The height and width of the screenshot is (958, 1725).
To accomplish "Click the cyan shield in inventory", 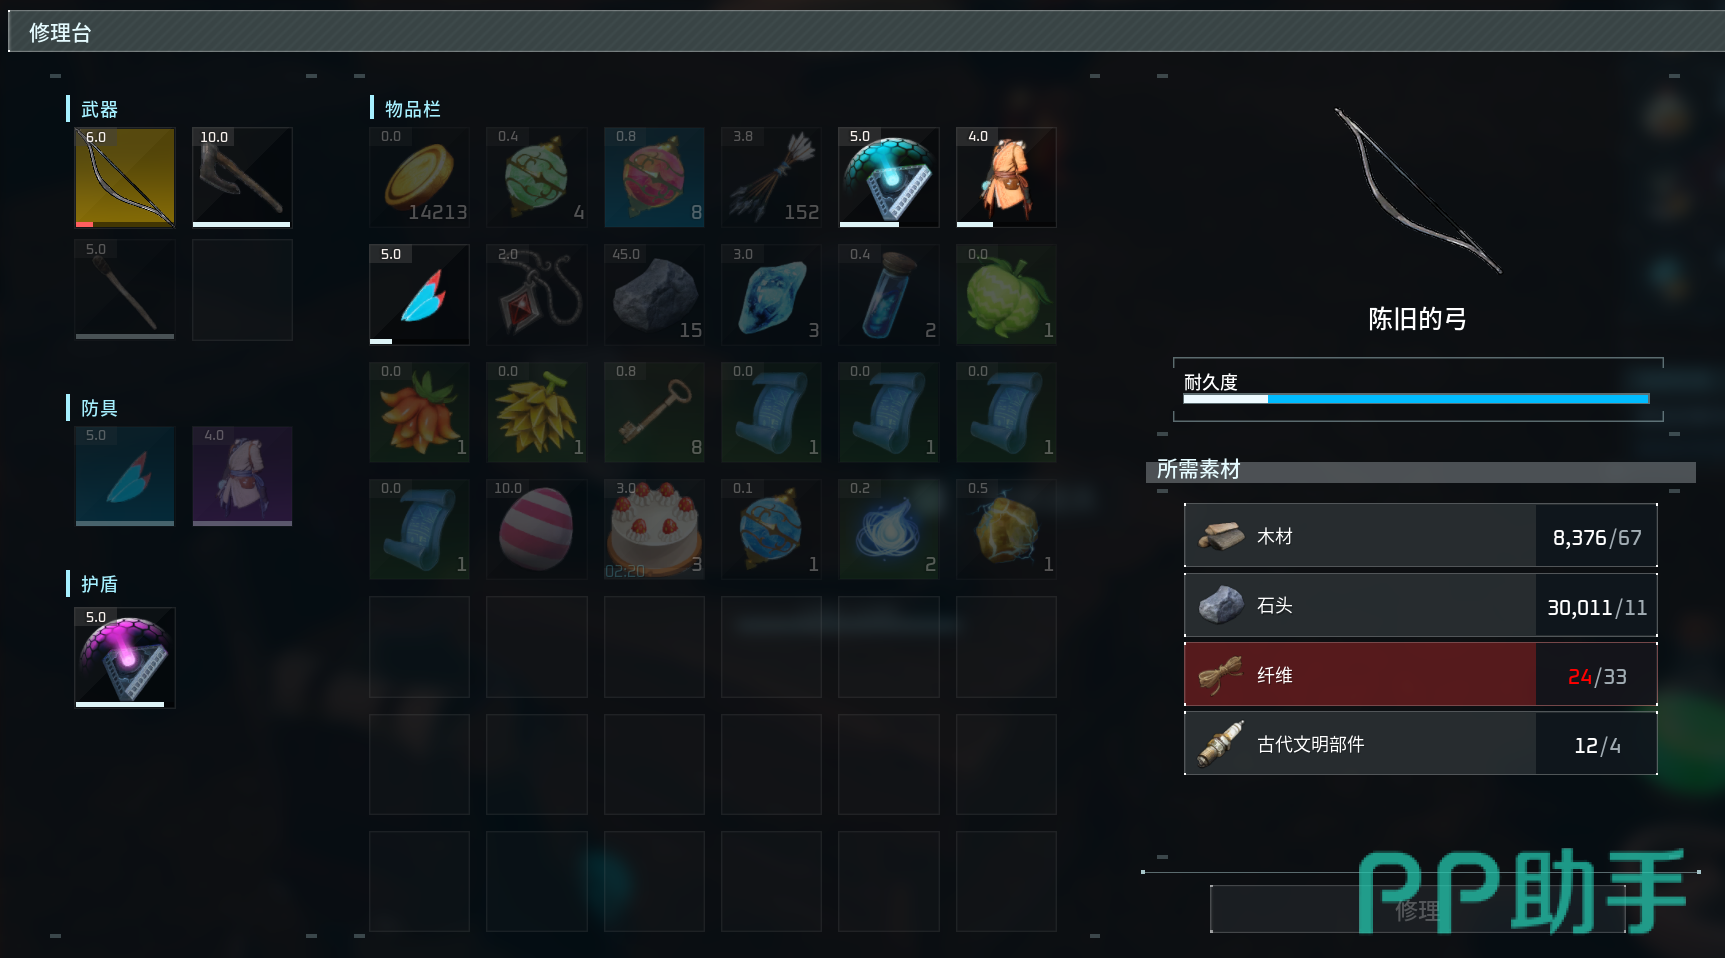I will point(889,177).
